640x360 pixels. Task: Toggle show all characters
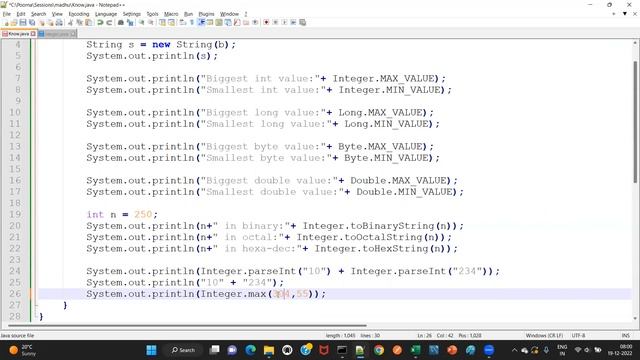191,22
